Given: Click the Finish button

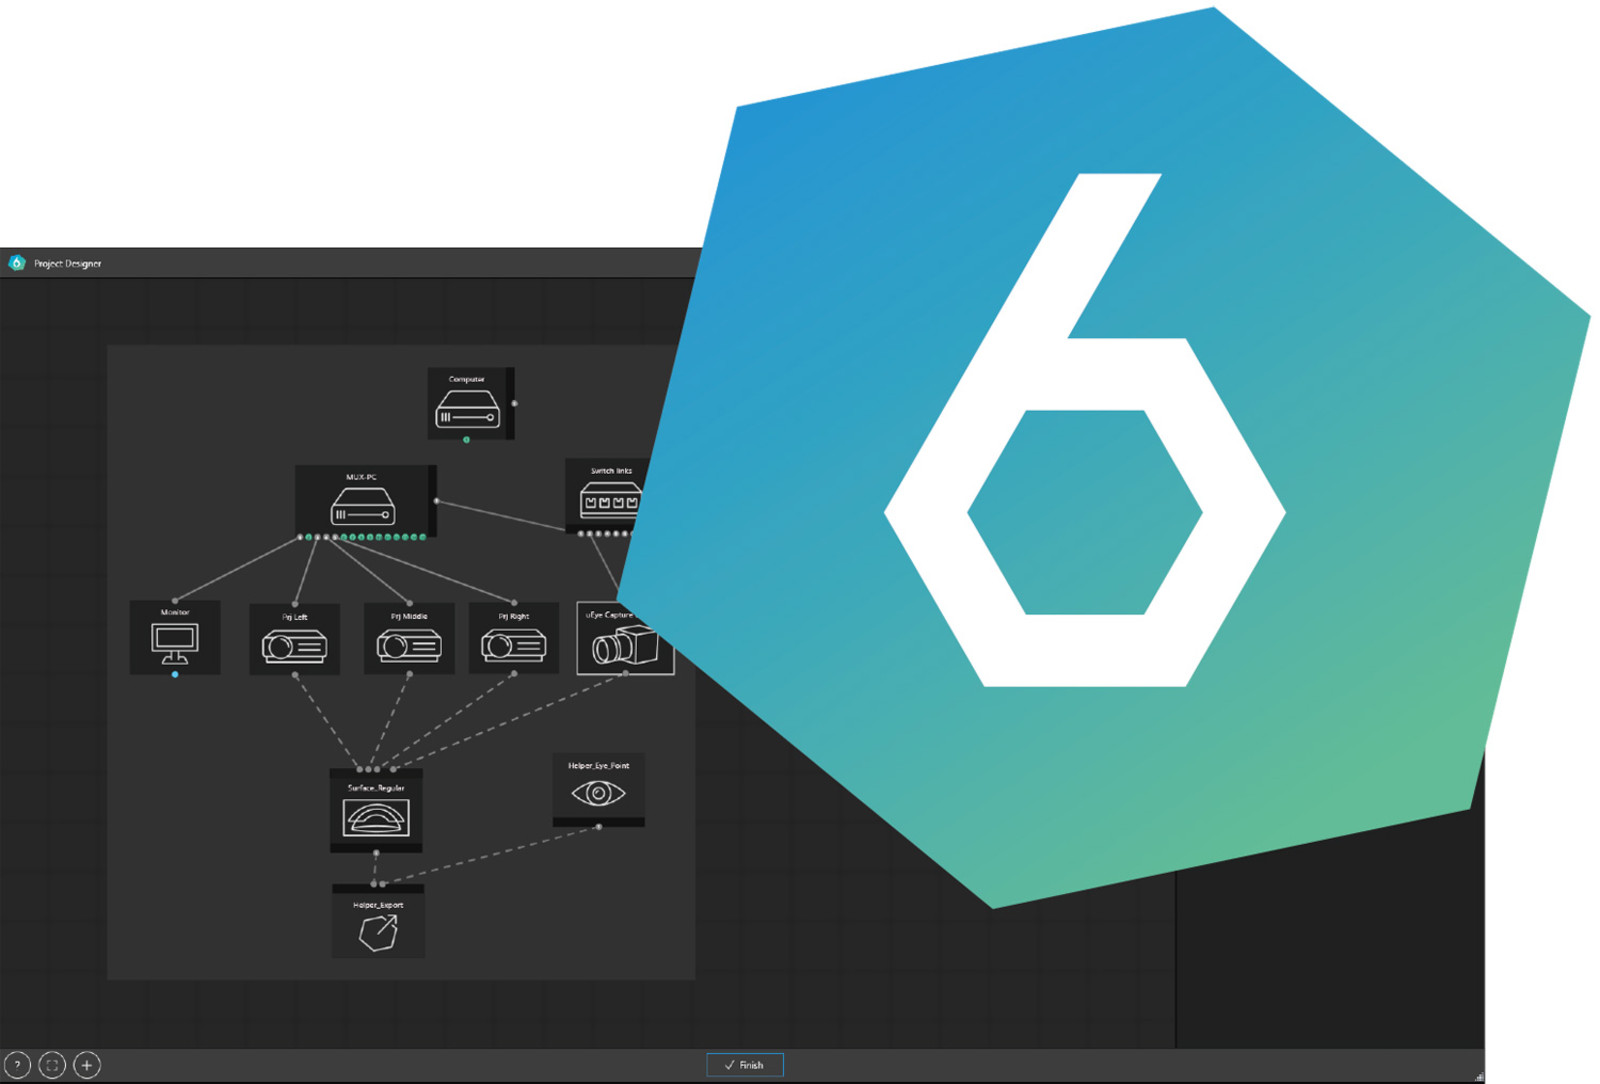Looking at the screenshot, I should pyautogui.click(x=745, y=1065).
